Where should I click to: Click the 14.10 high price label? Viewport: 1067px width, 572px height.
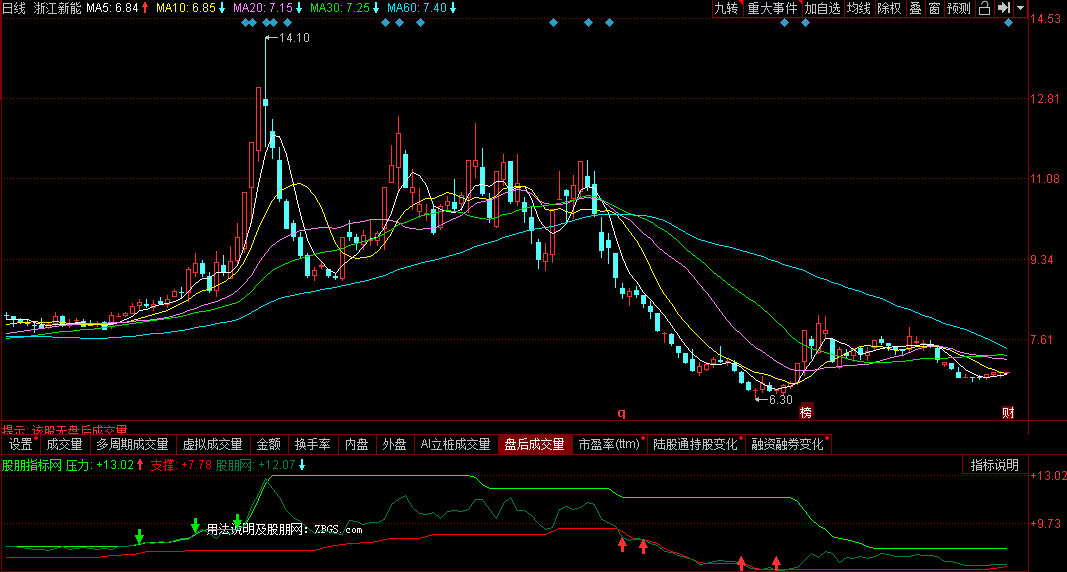(x=294, y=38)
